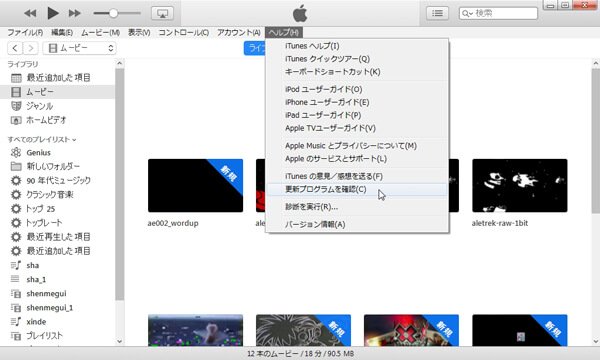This screenshot has height=360, width=600.
Task: Select ジャンル in the sidebar
Action: [57, 106]
